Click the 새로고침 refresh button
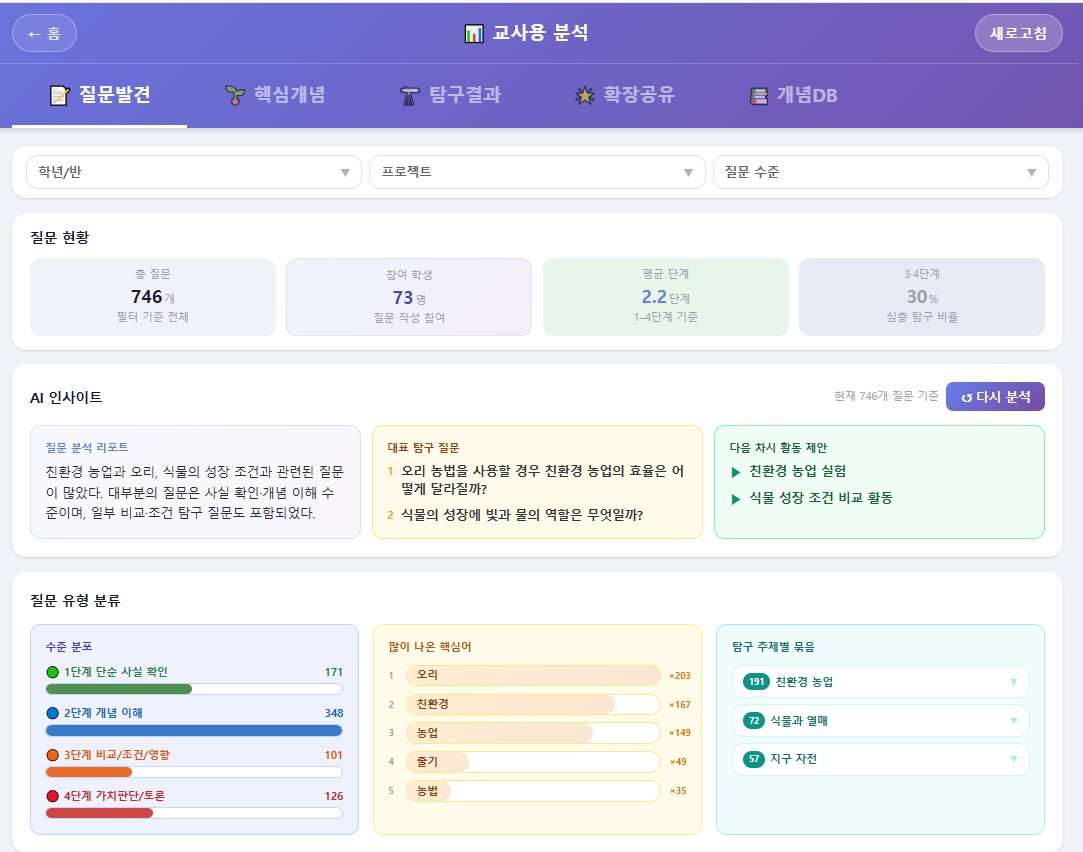Viewport: 1083px width, 852px height. 1018,33
